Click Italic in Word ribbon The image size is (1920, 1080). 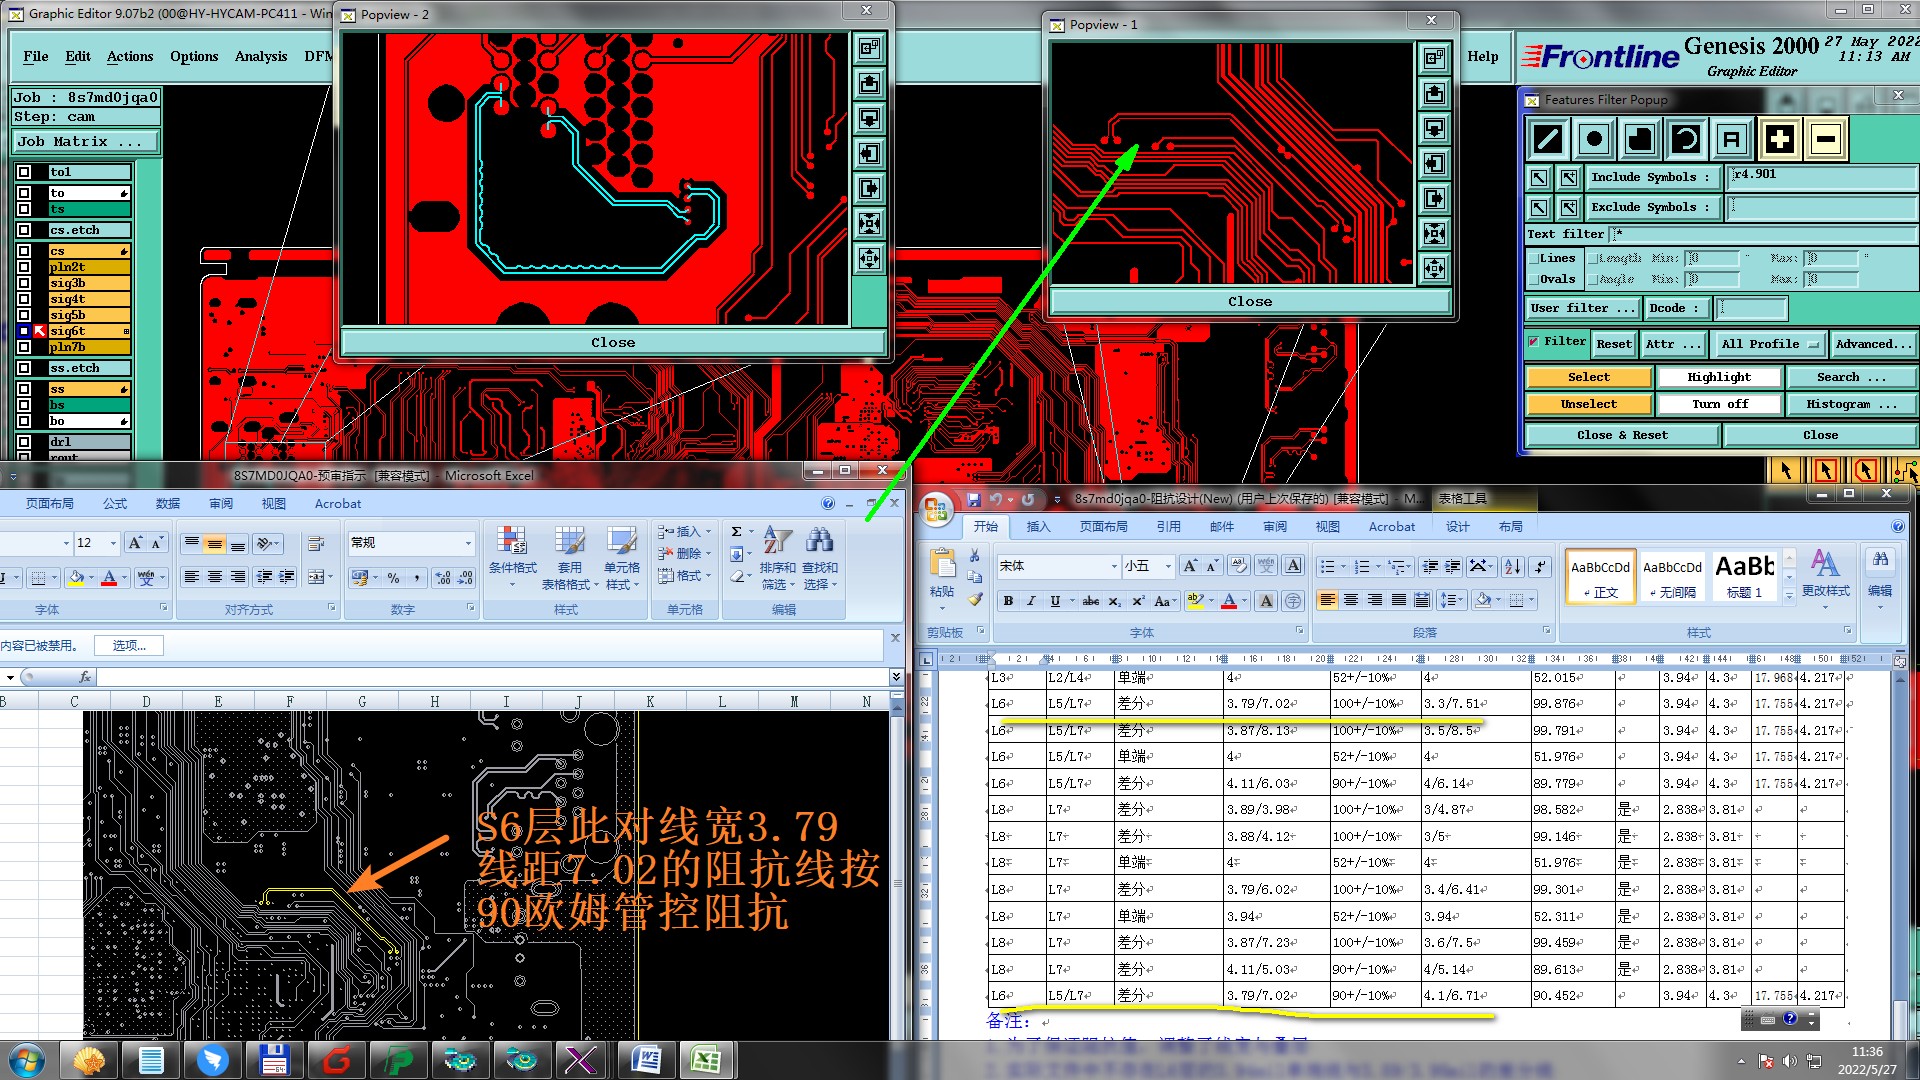click(1031, 601)
